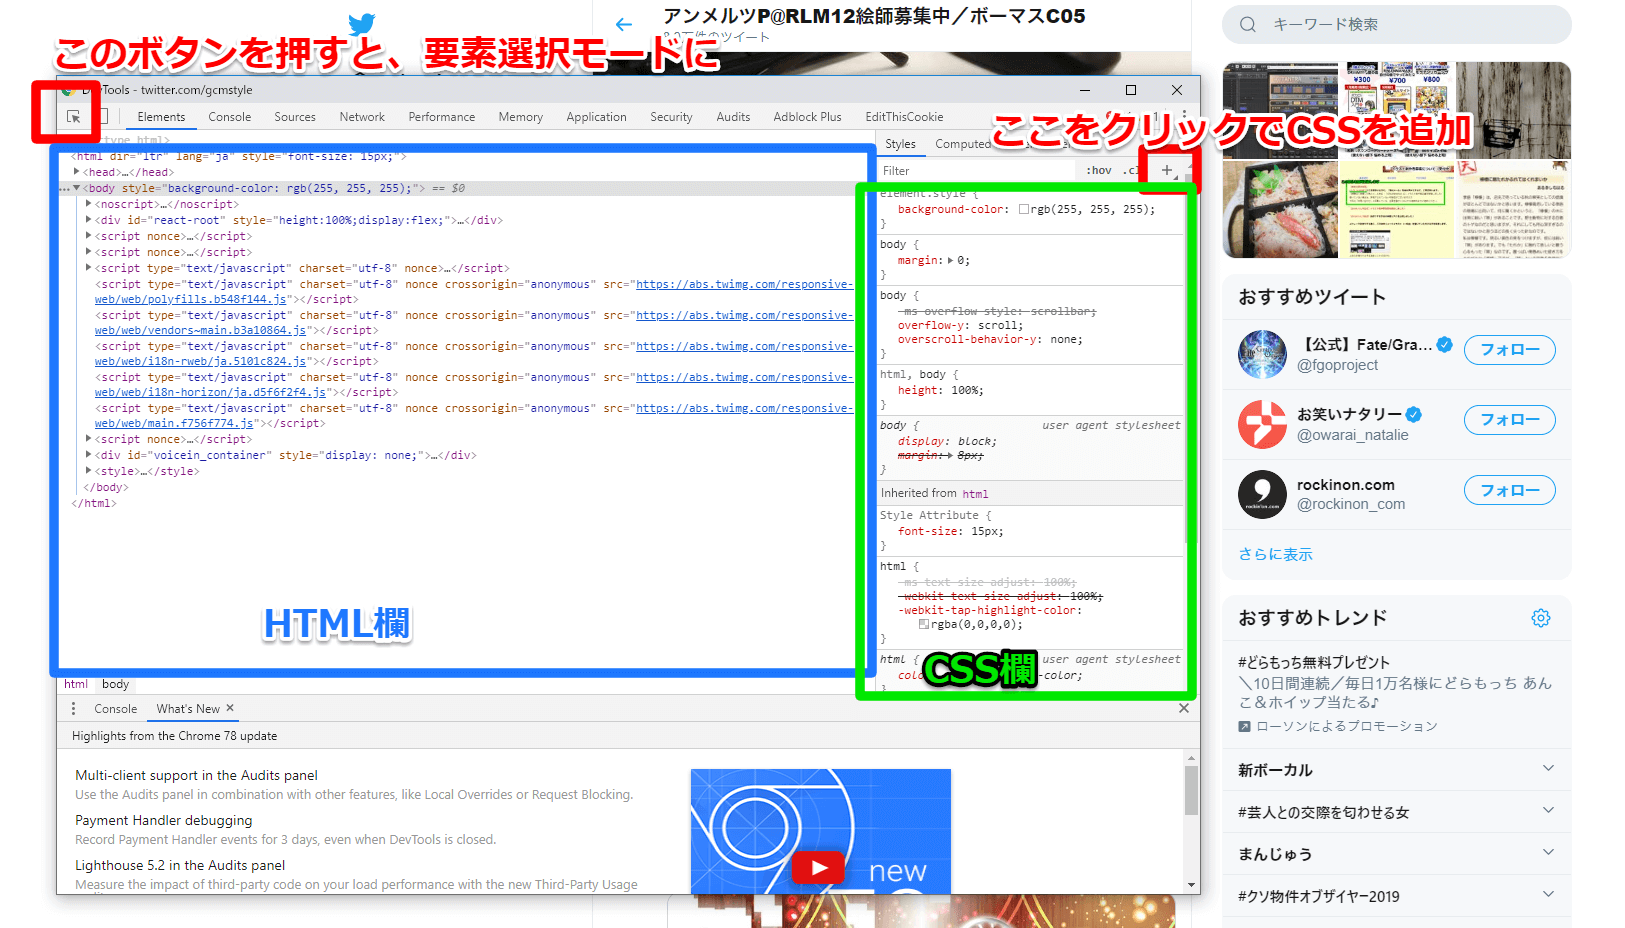The width and height of the screenshot is (1625, 928).
Task: Close the What's New tab with its x
Action: click(230, 708)
